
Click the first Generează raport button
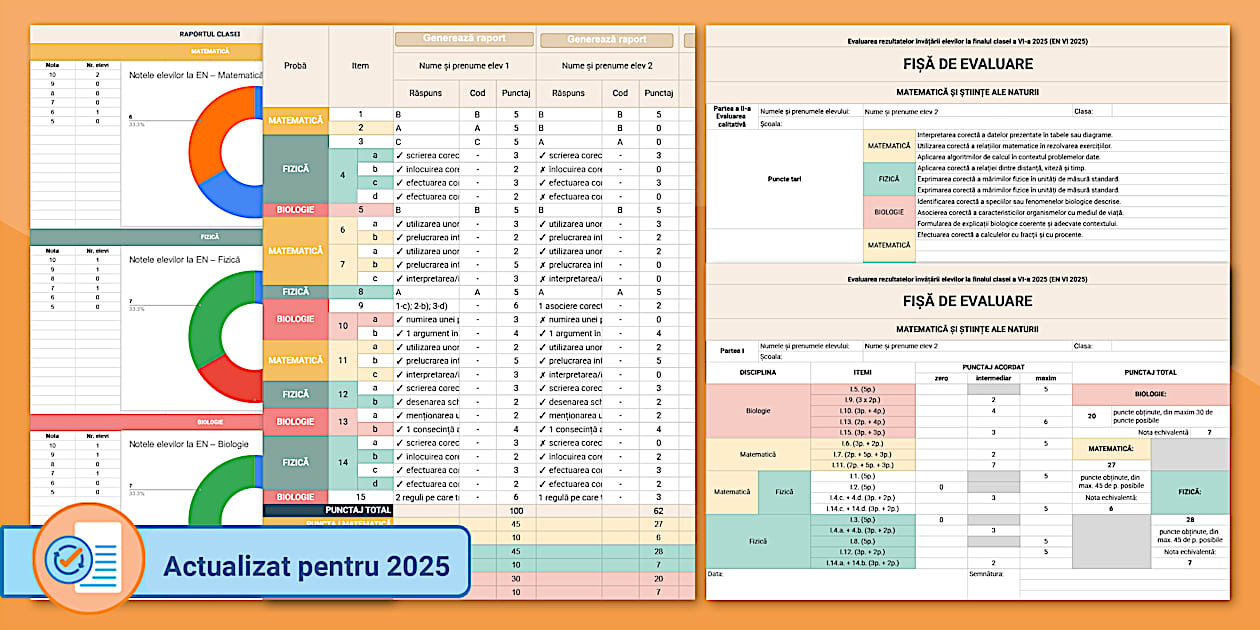coord(464,39)
